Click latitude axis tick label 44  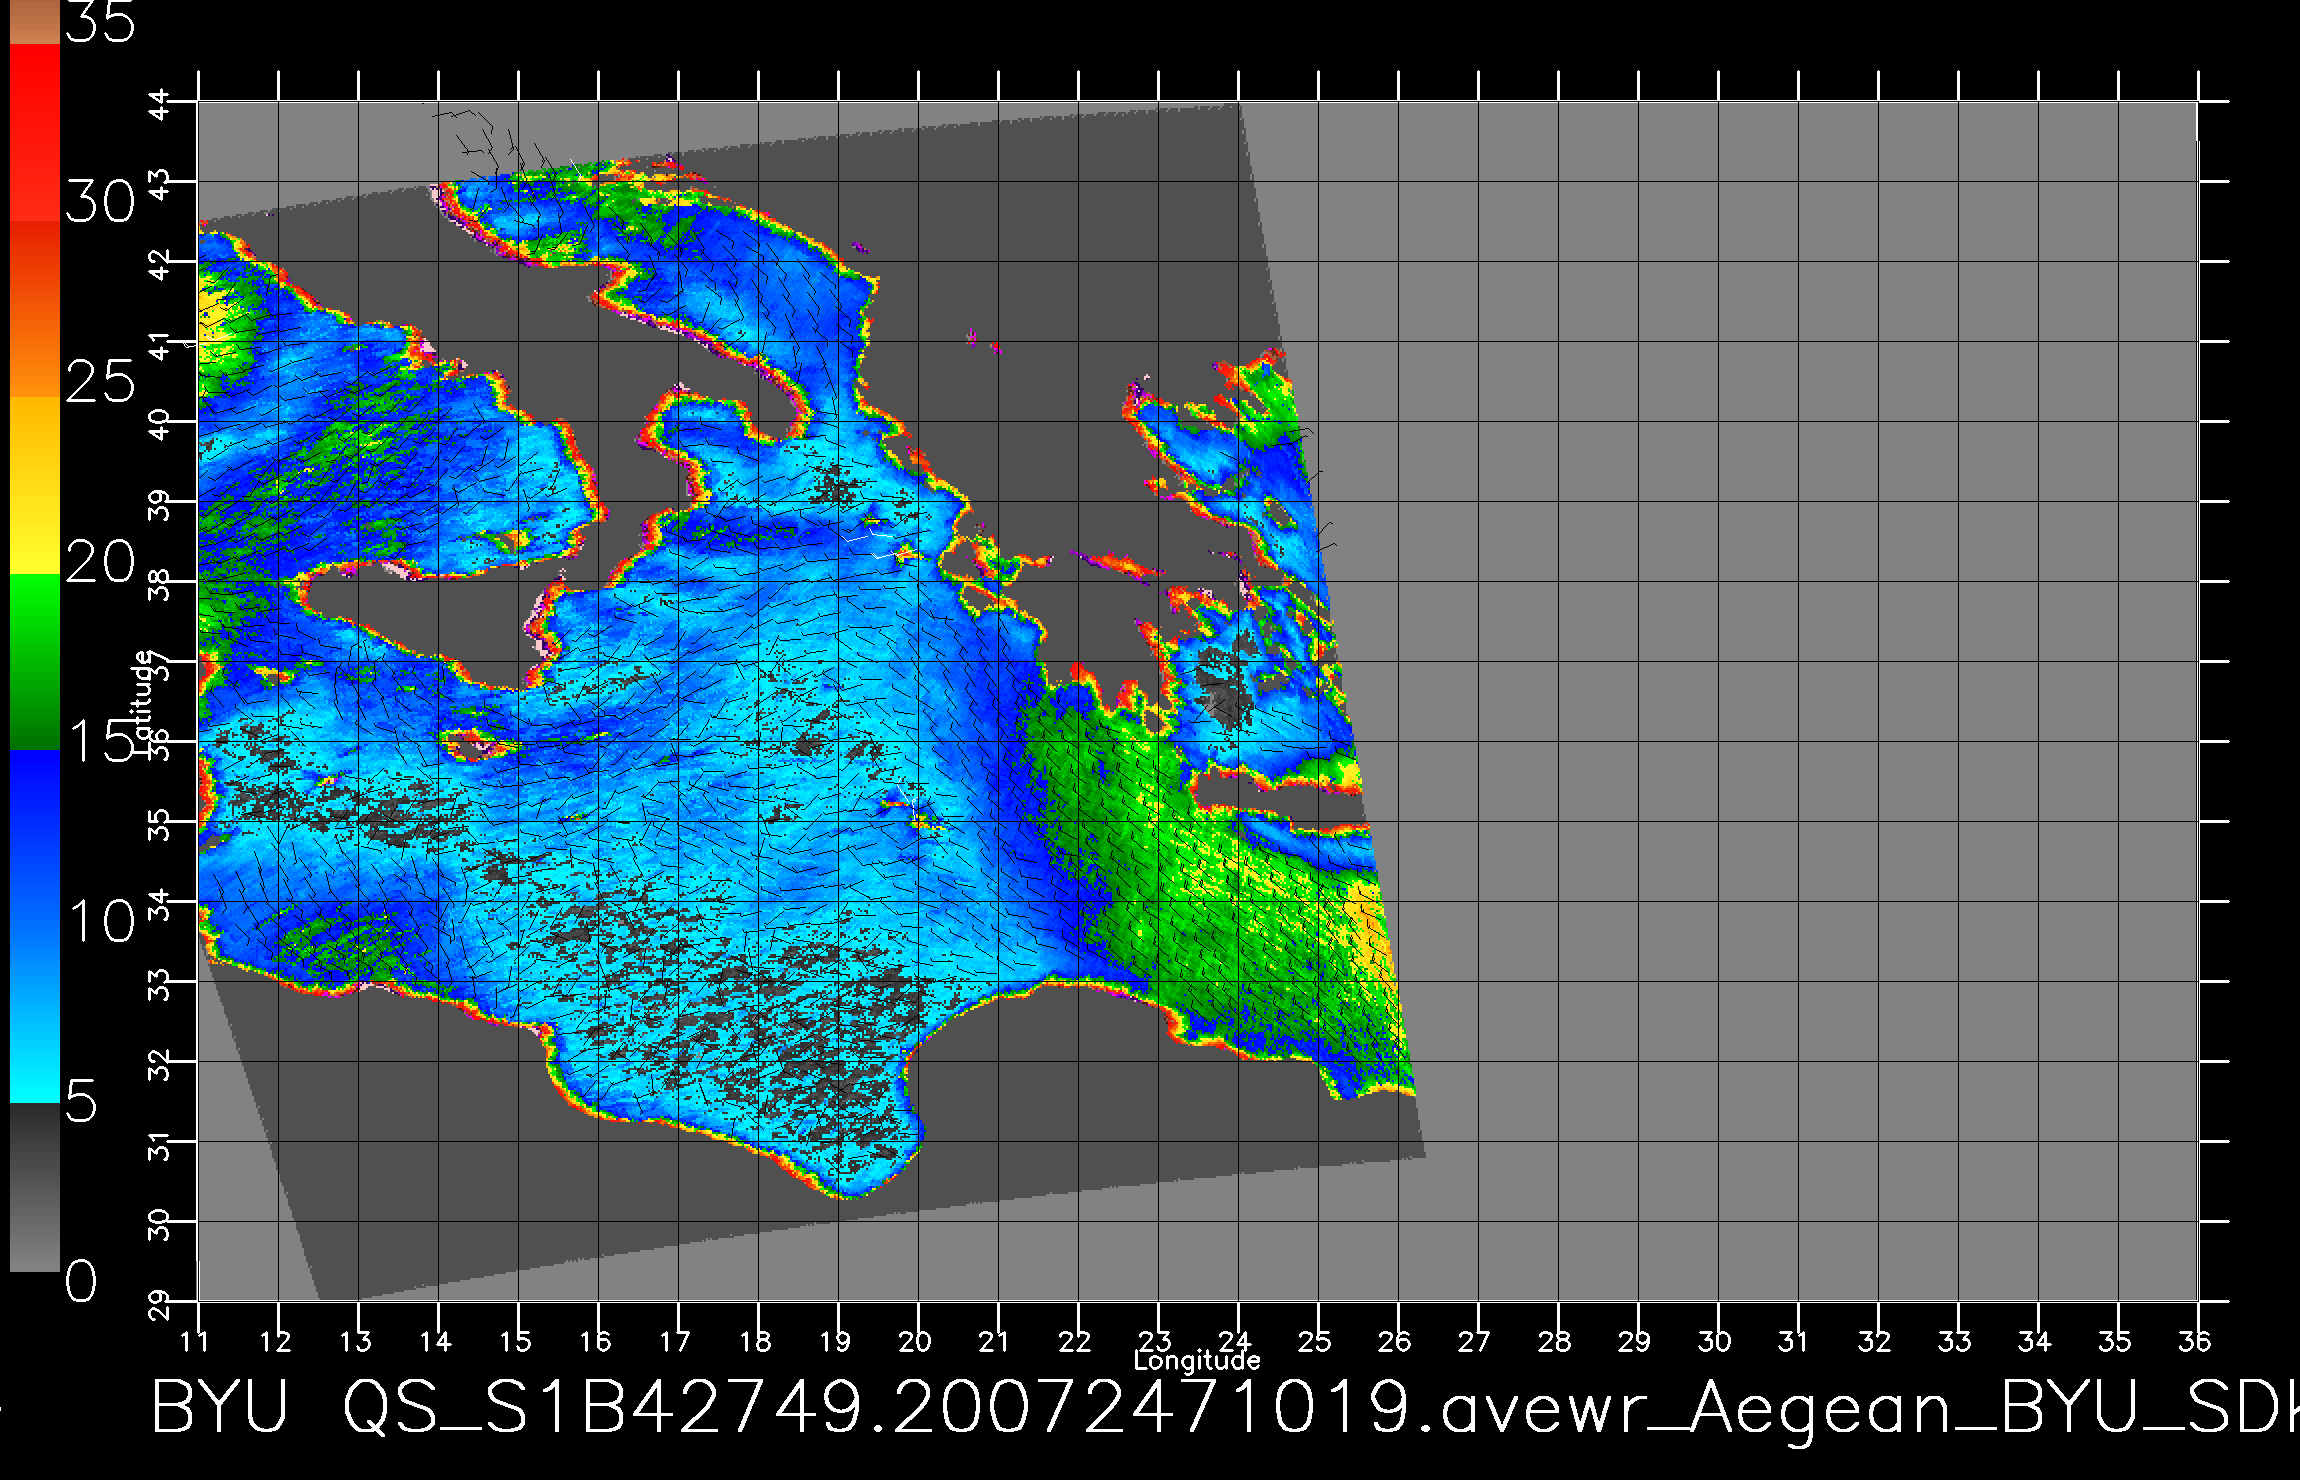click(x=161, y=103)
